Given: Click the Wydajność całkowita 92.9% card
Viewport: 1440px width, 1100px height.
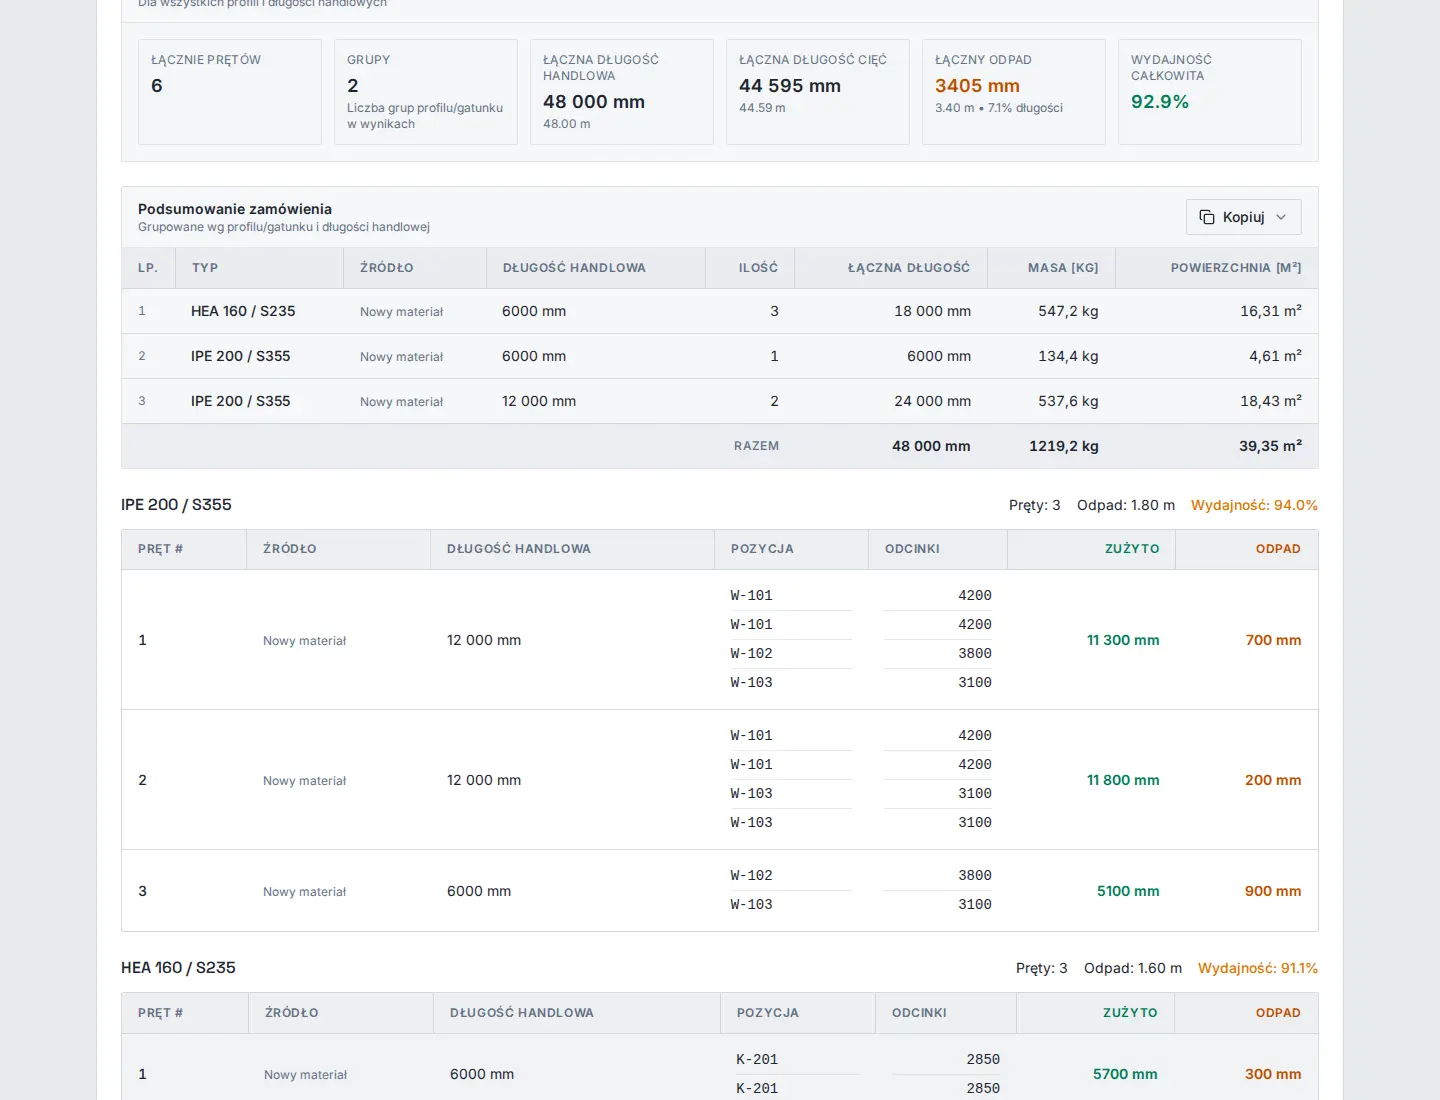Looking at the screenshot, I should [1210, 92].
